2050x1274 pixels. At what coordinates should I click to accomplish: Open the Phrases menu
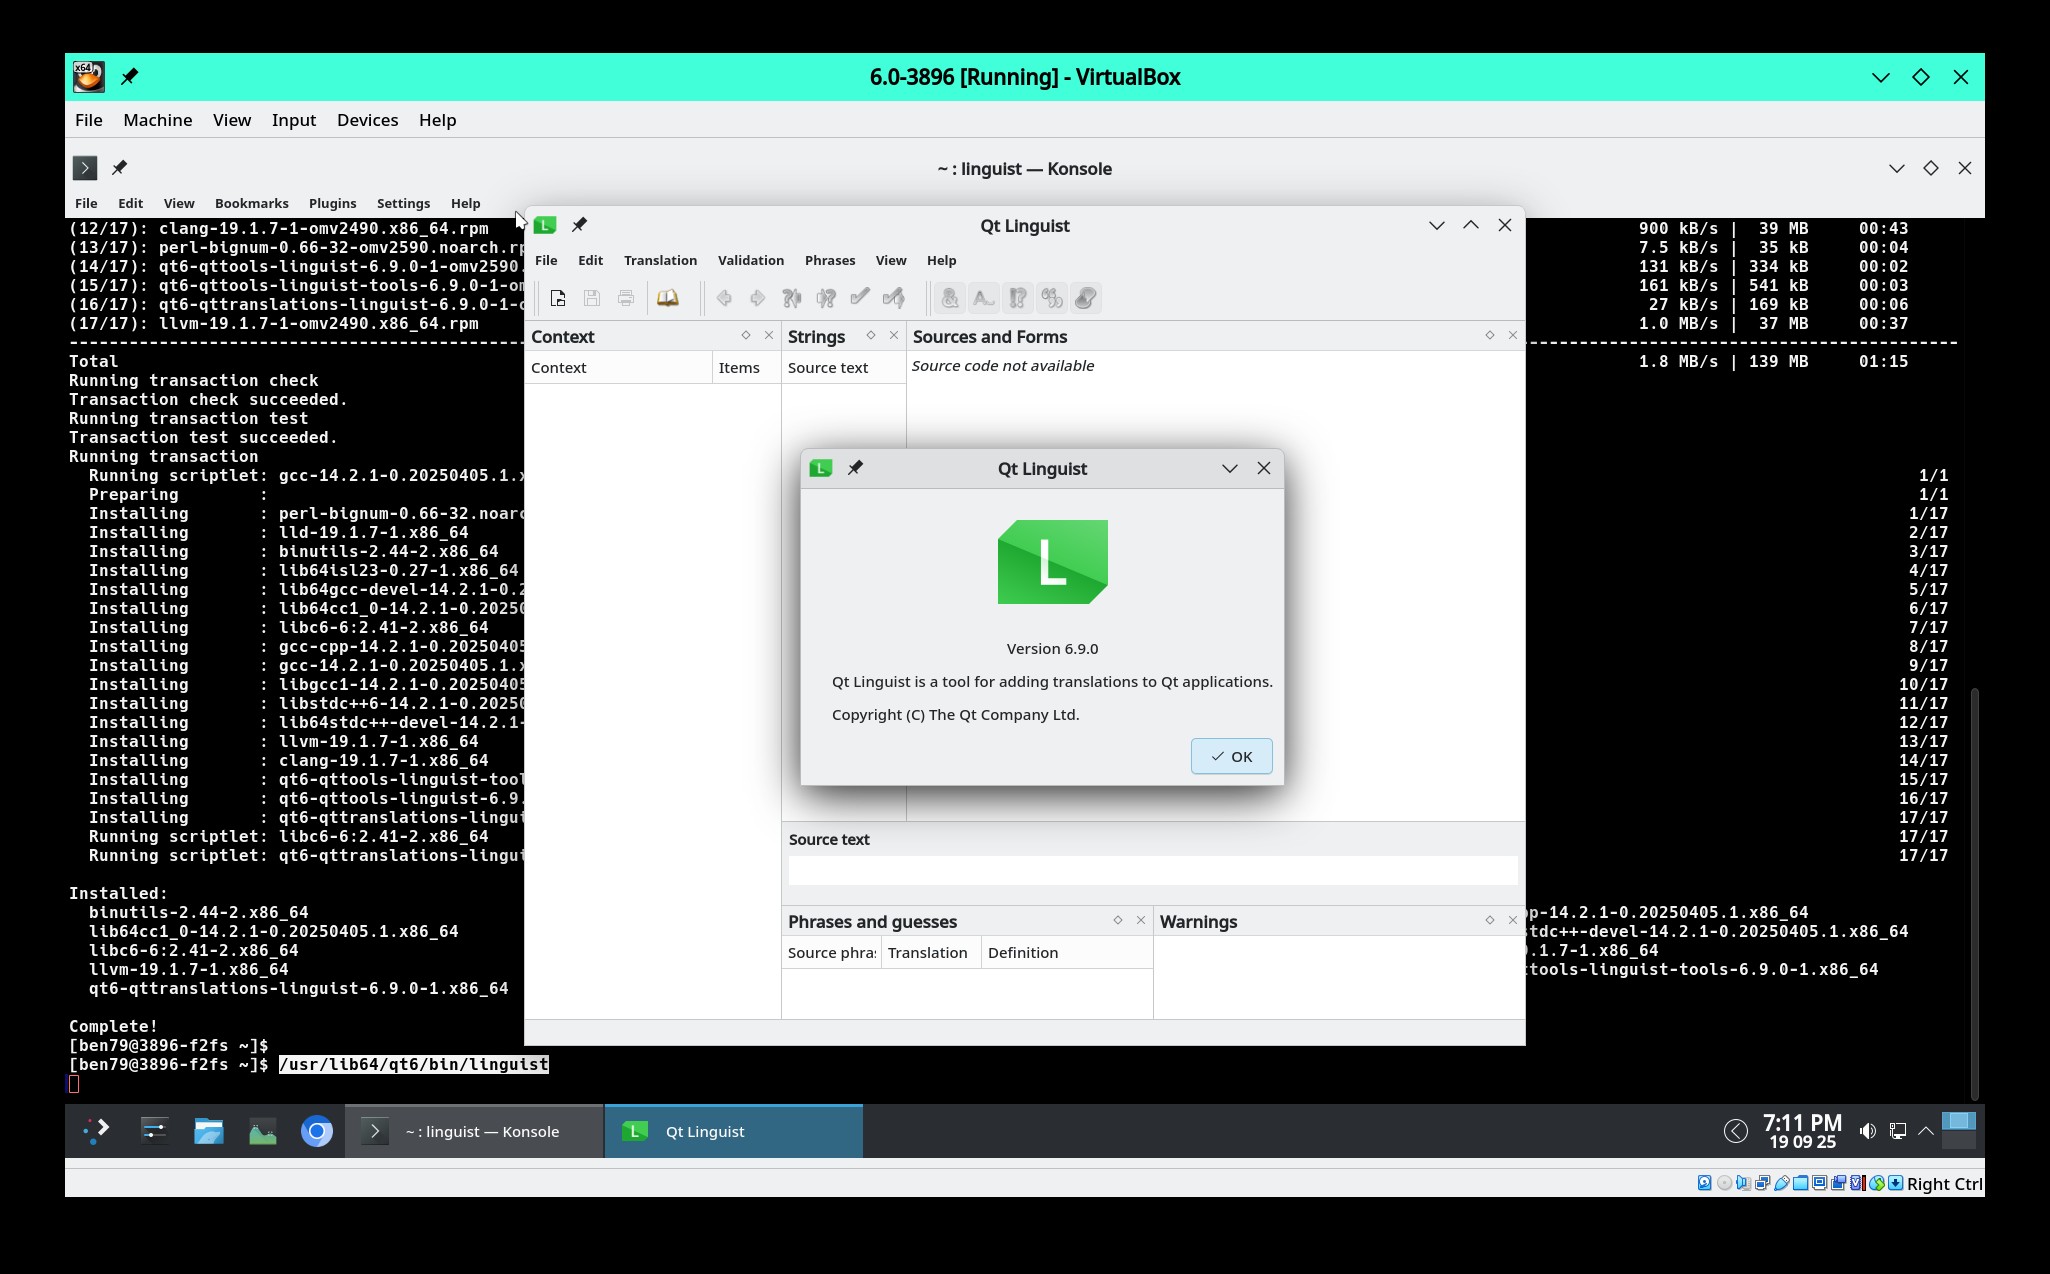(829, 260)
